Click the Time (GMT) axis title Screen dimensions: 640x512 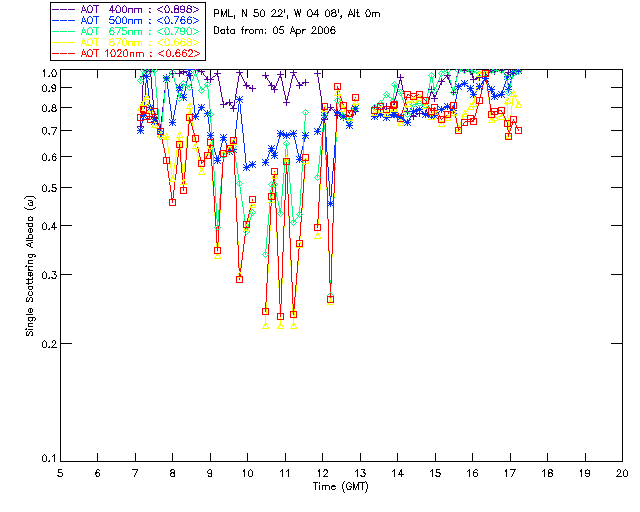pos(340,487)
